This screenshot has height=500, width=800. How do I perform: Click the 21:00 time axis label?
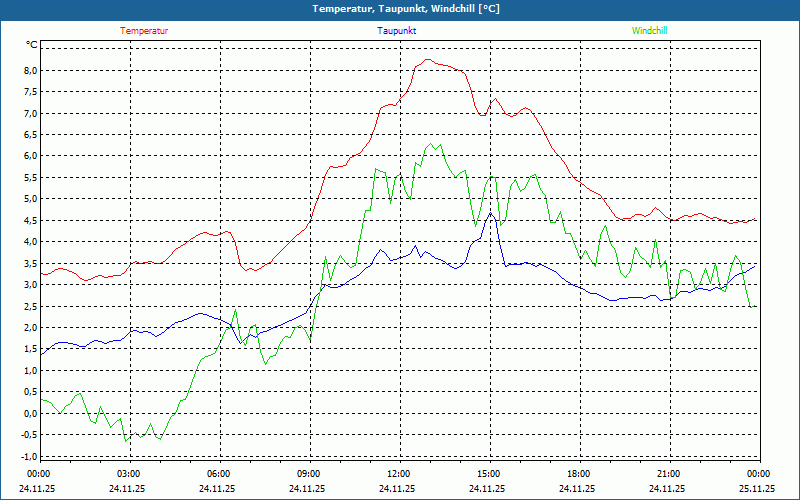669,474
